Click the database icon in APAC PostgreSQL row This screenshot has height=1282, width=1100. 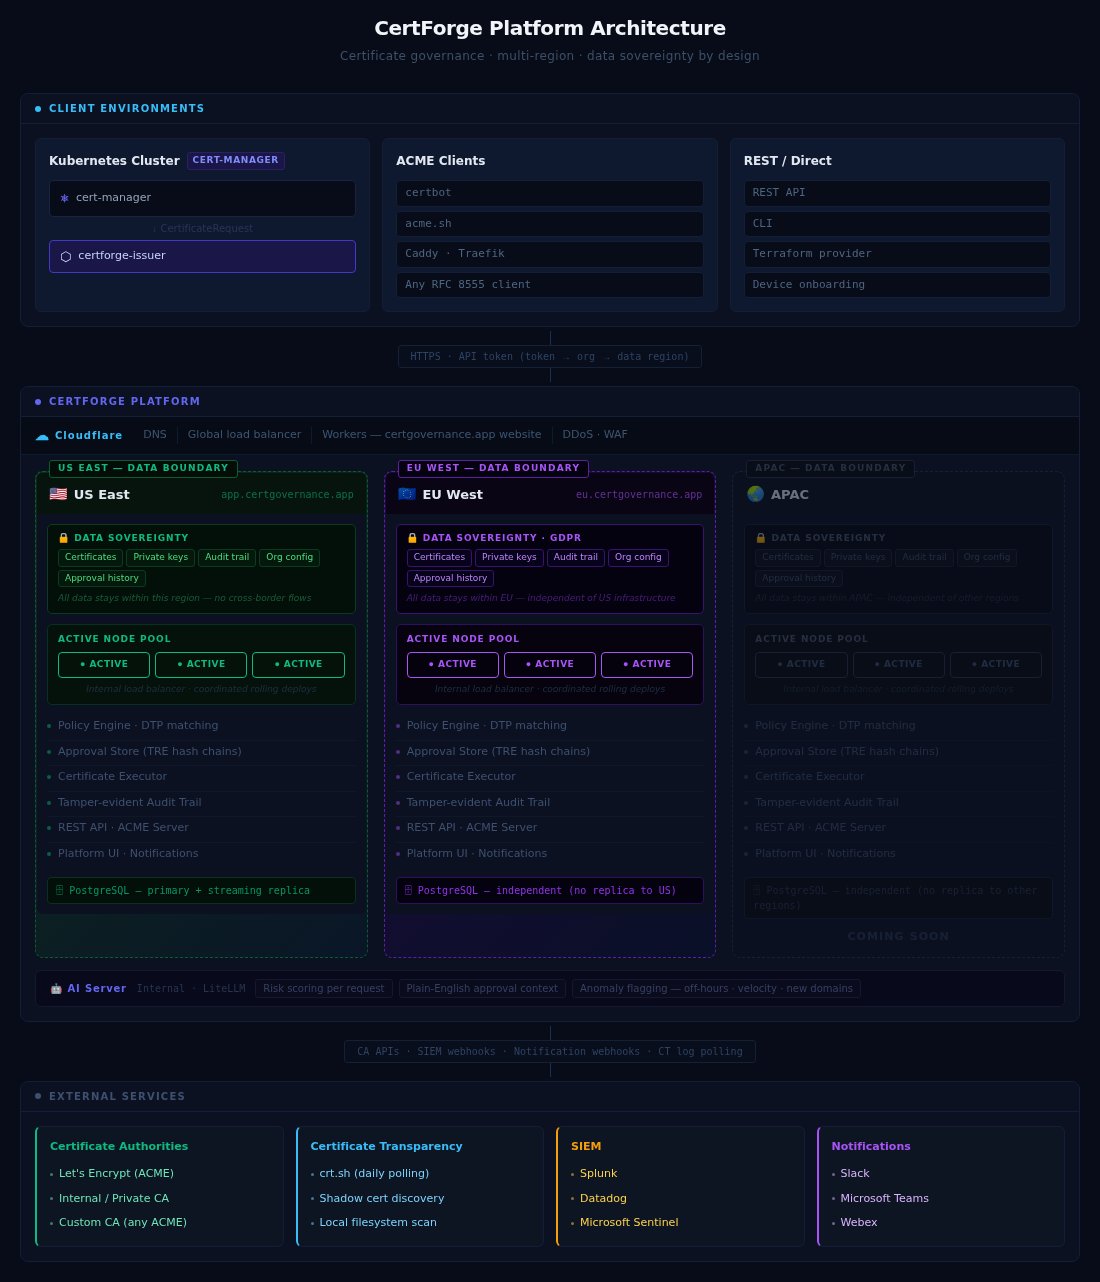pyautogui.click(x=757, y=890)
